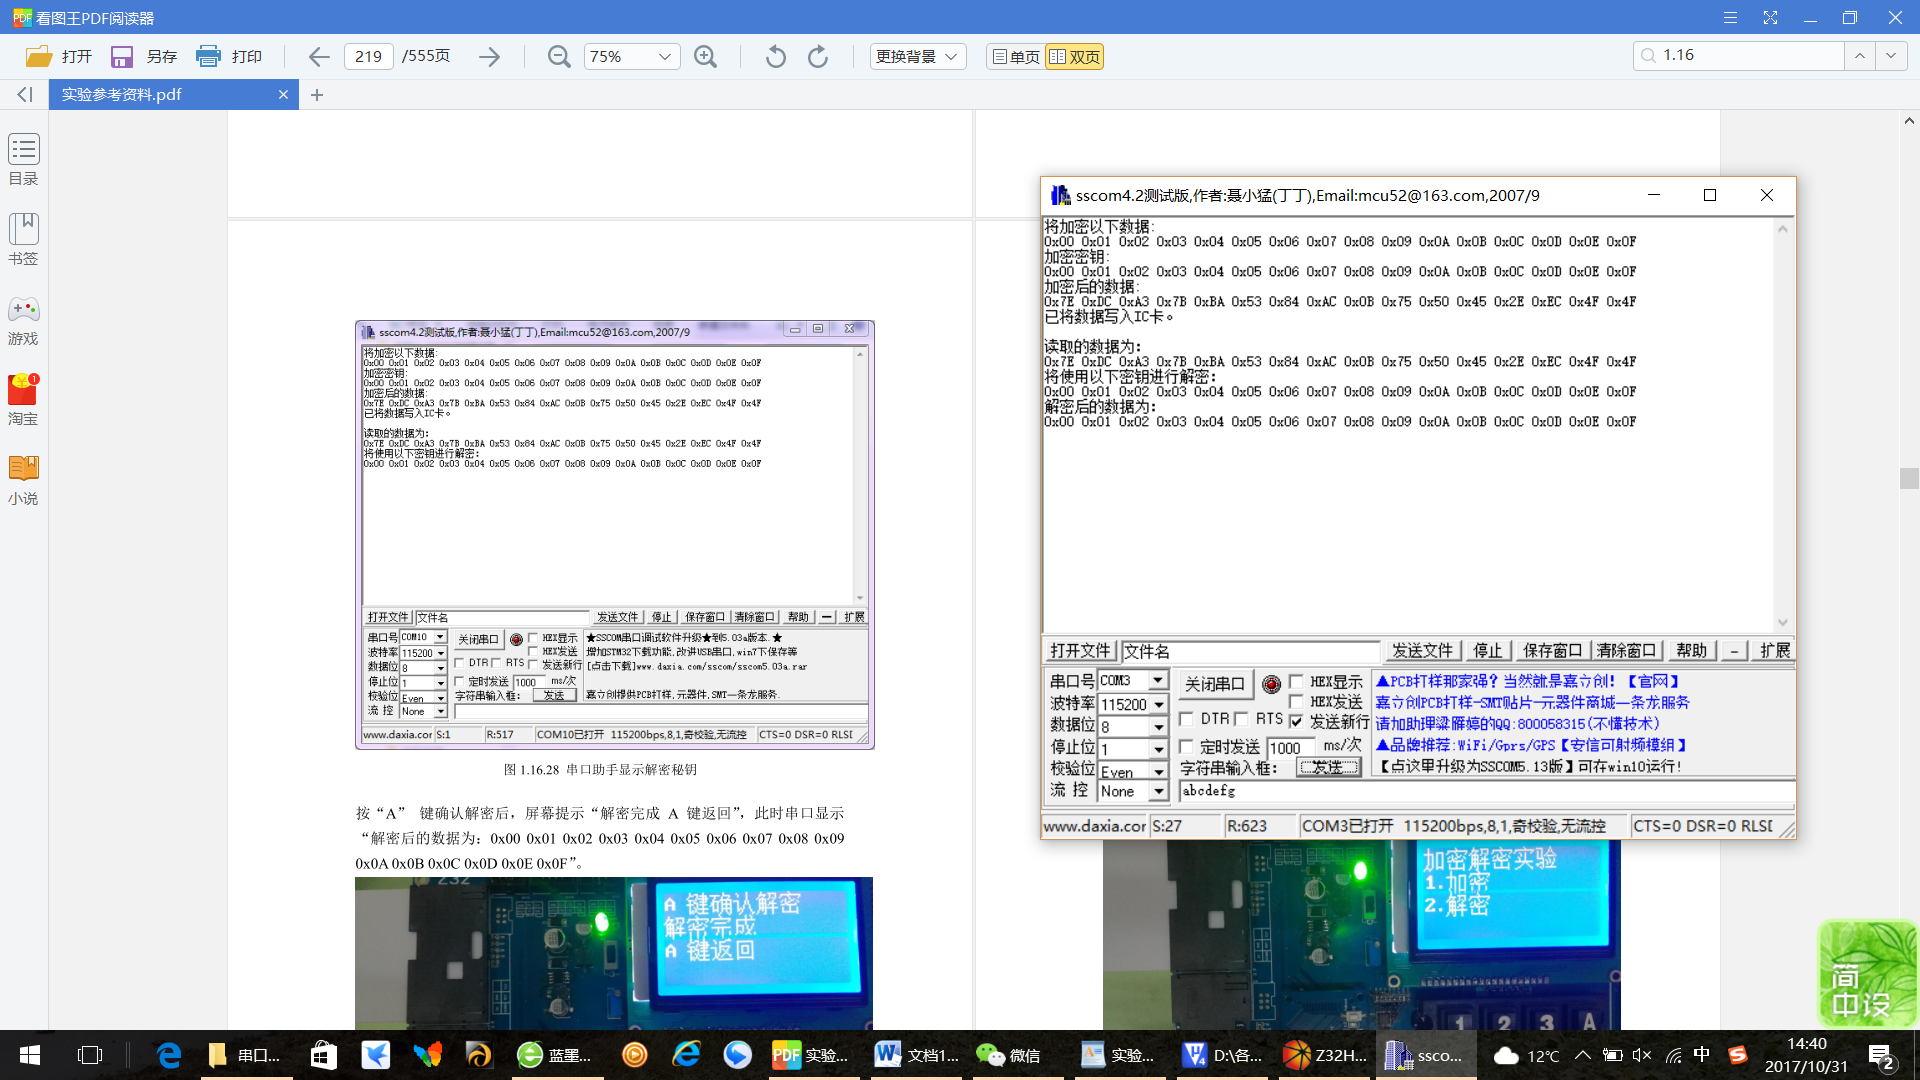Image resolution: width=1920 pixels, height=1080 pixels.
Task: Click the page number field showing 219
Action: [x=368, y=57]
